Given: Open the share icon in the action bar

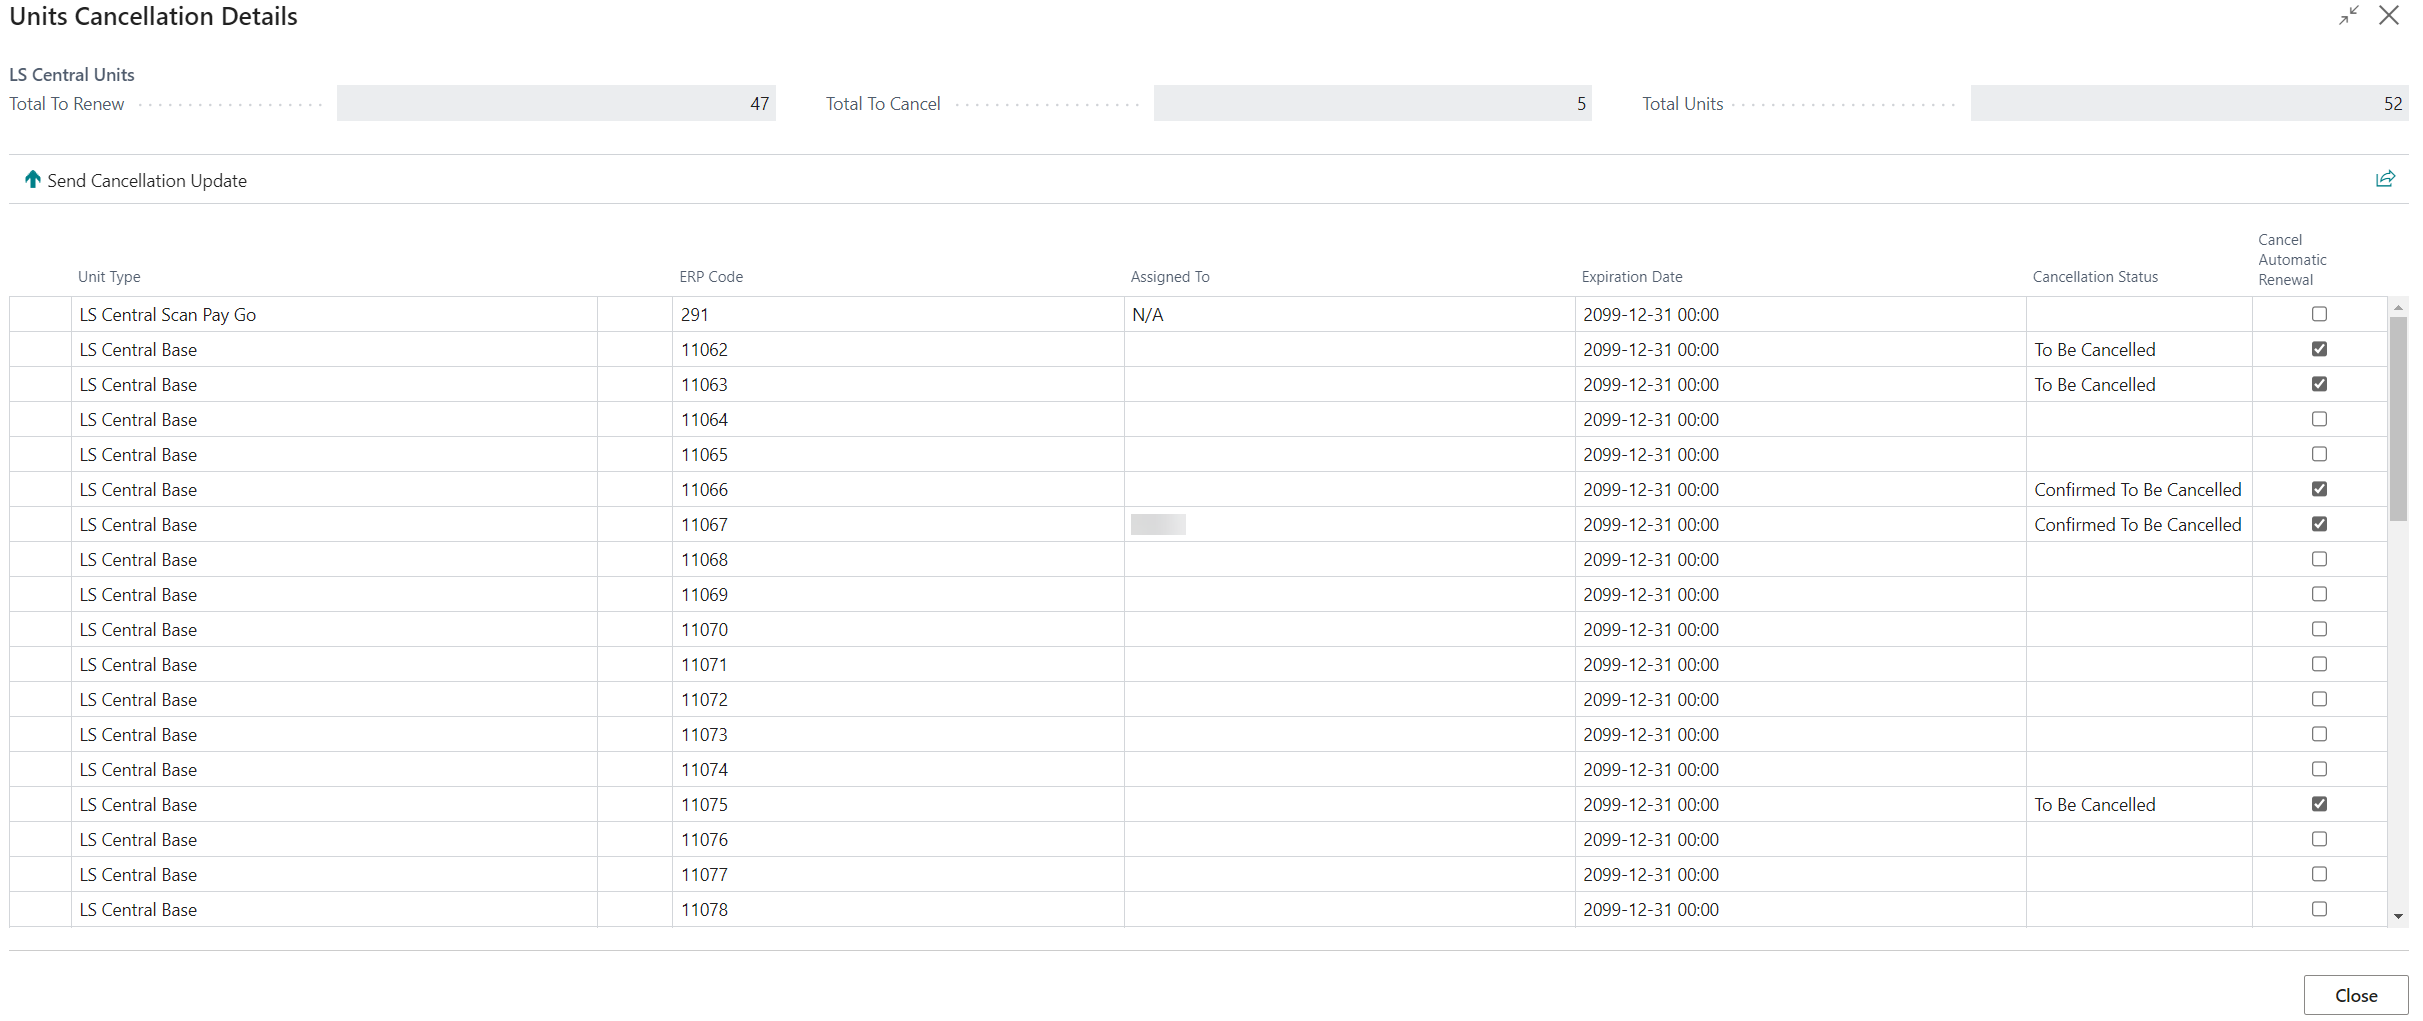Looking at the screenshot, I should [2385, 179].
